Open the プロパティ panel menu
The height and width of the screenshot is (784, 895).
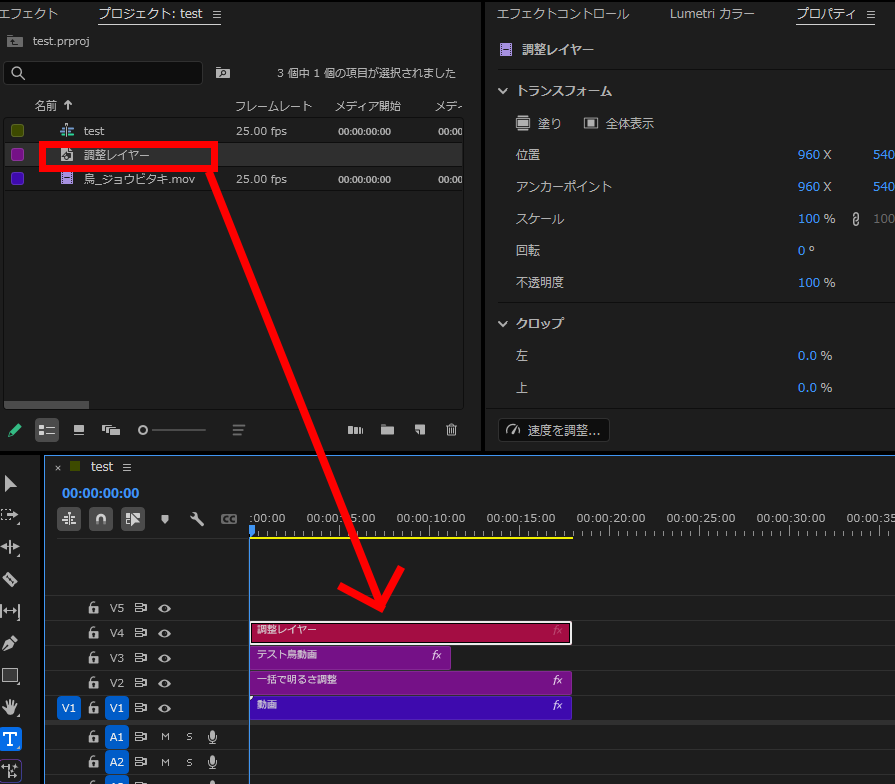coord(870,14)
